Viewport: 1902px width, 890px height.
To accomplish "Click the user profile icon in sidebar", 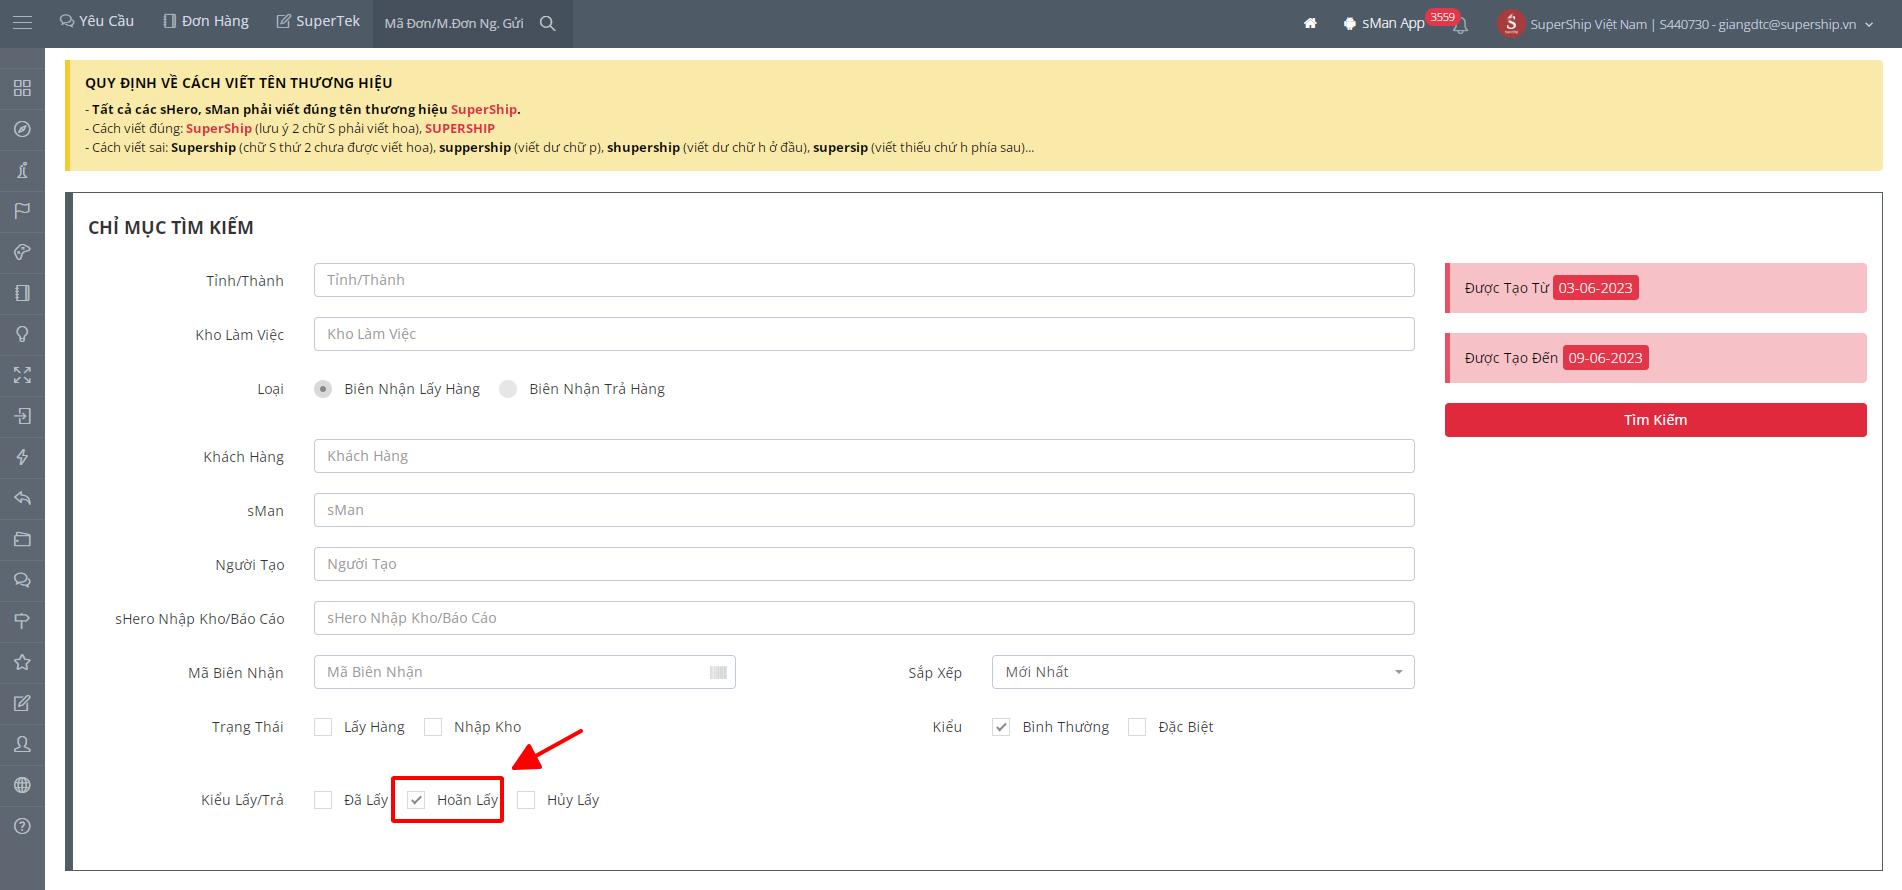I will [x=22, y=744].
